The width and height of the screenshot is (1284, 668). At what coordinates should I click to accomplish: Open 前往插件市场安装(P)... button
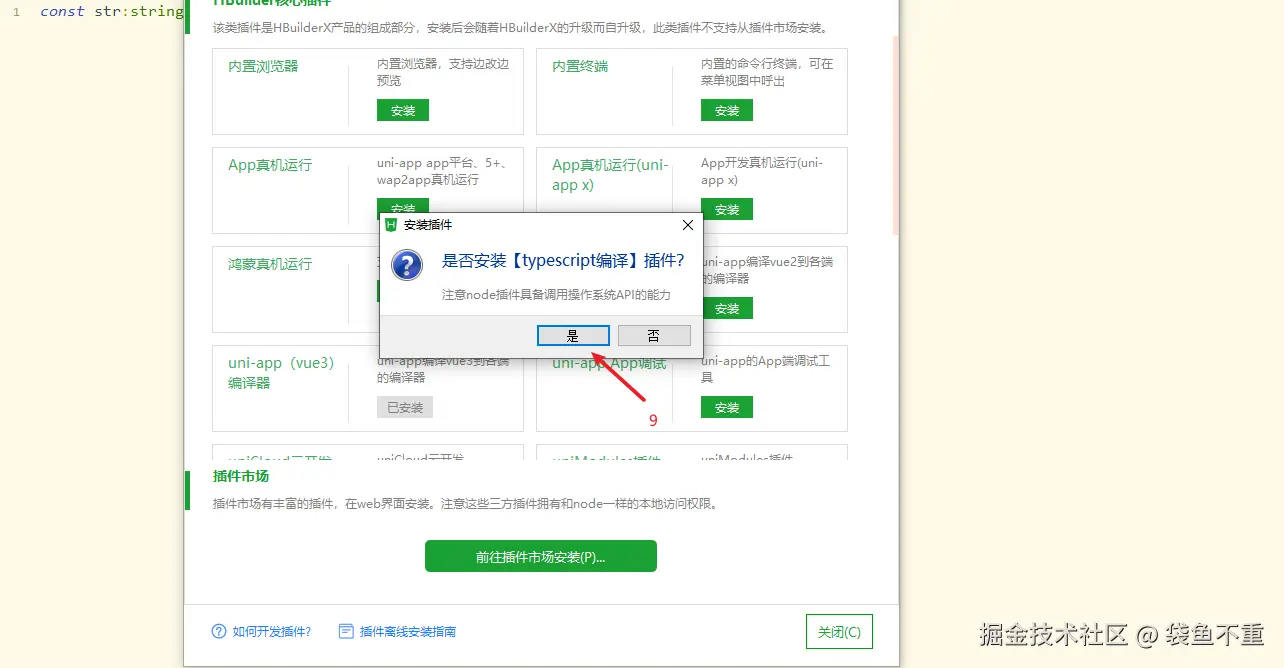pyautogui.click(x=541, y=556)
